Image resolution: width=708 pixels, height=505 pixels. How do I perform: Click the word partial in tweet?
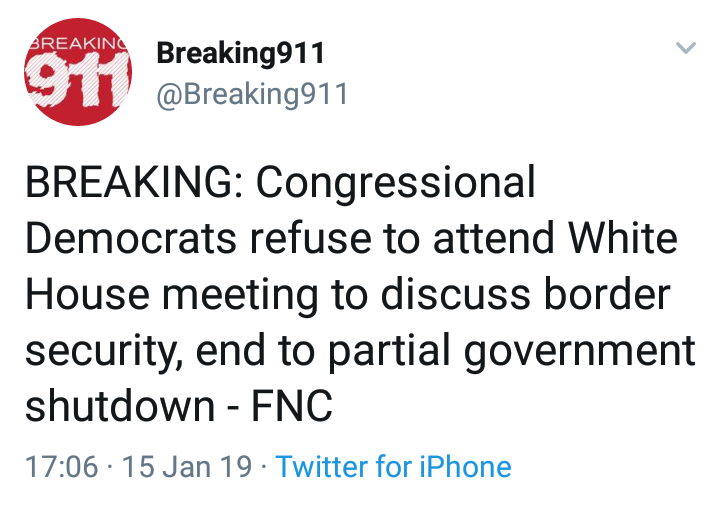pos(389,351)
